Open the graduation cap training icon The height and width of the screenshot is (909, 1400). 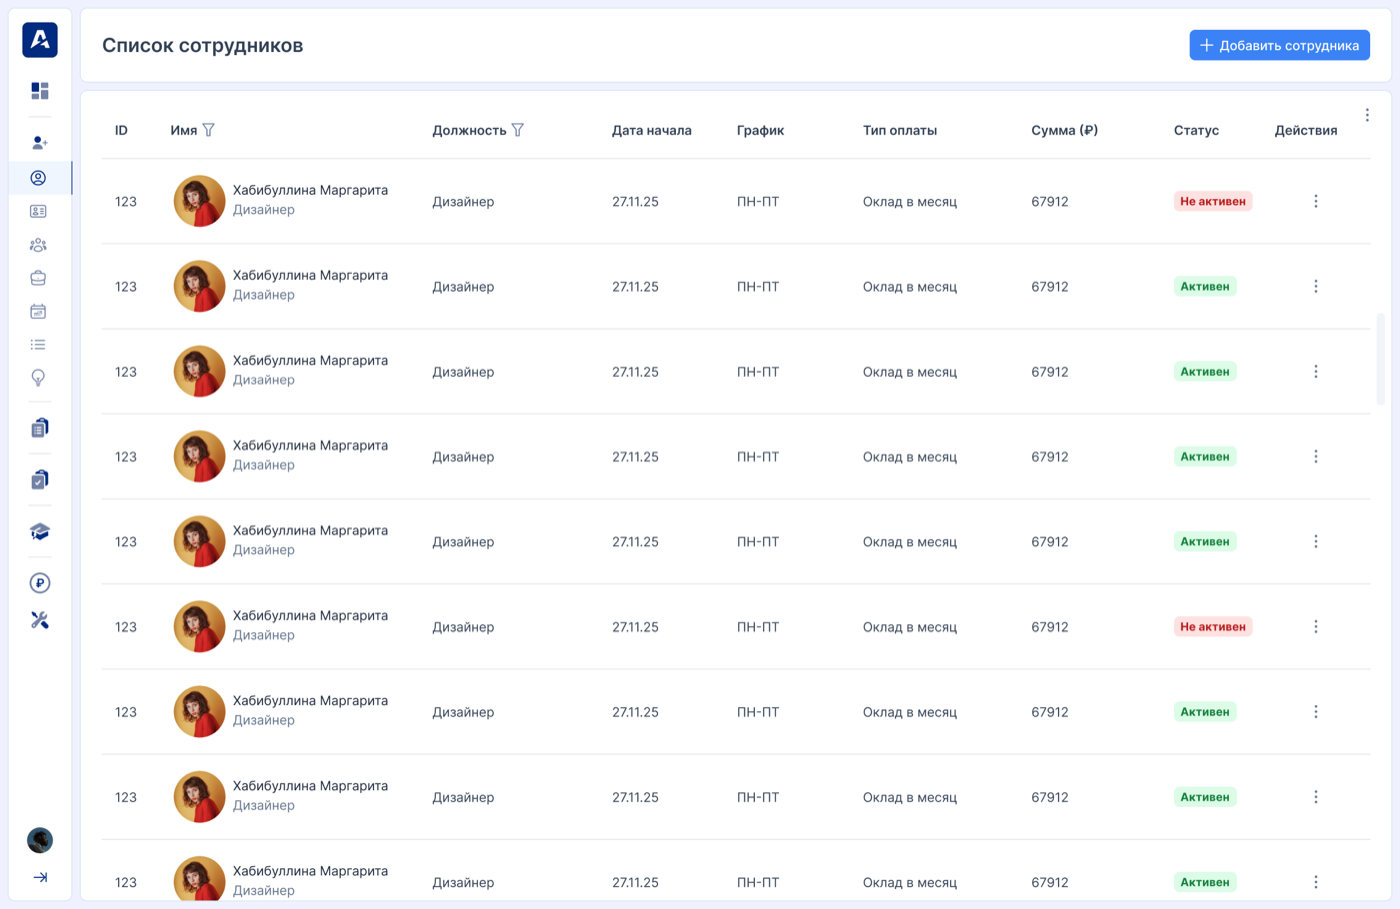tap(40, 532)
